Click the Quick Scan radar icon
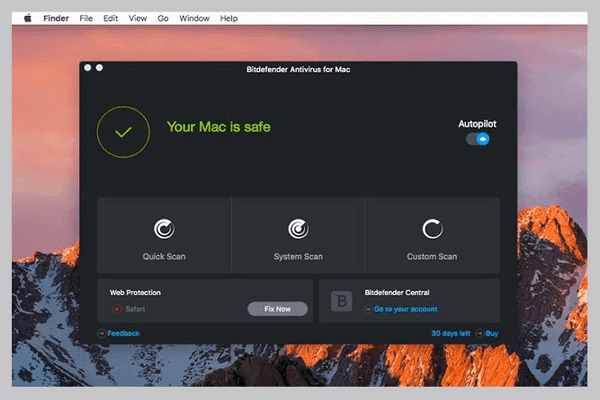The width and height of the screenshot is (600, 400). (164, 229)
